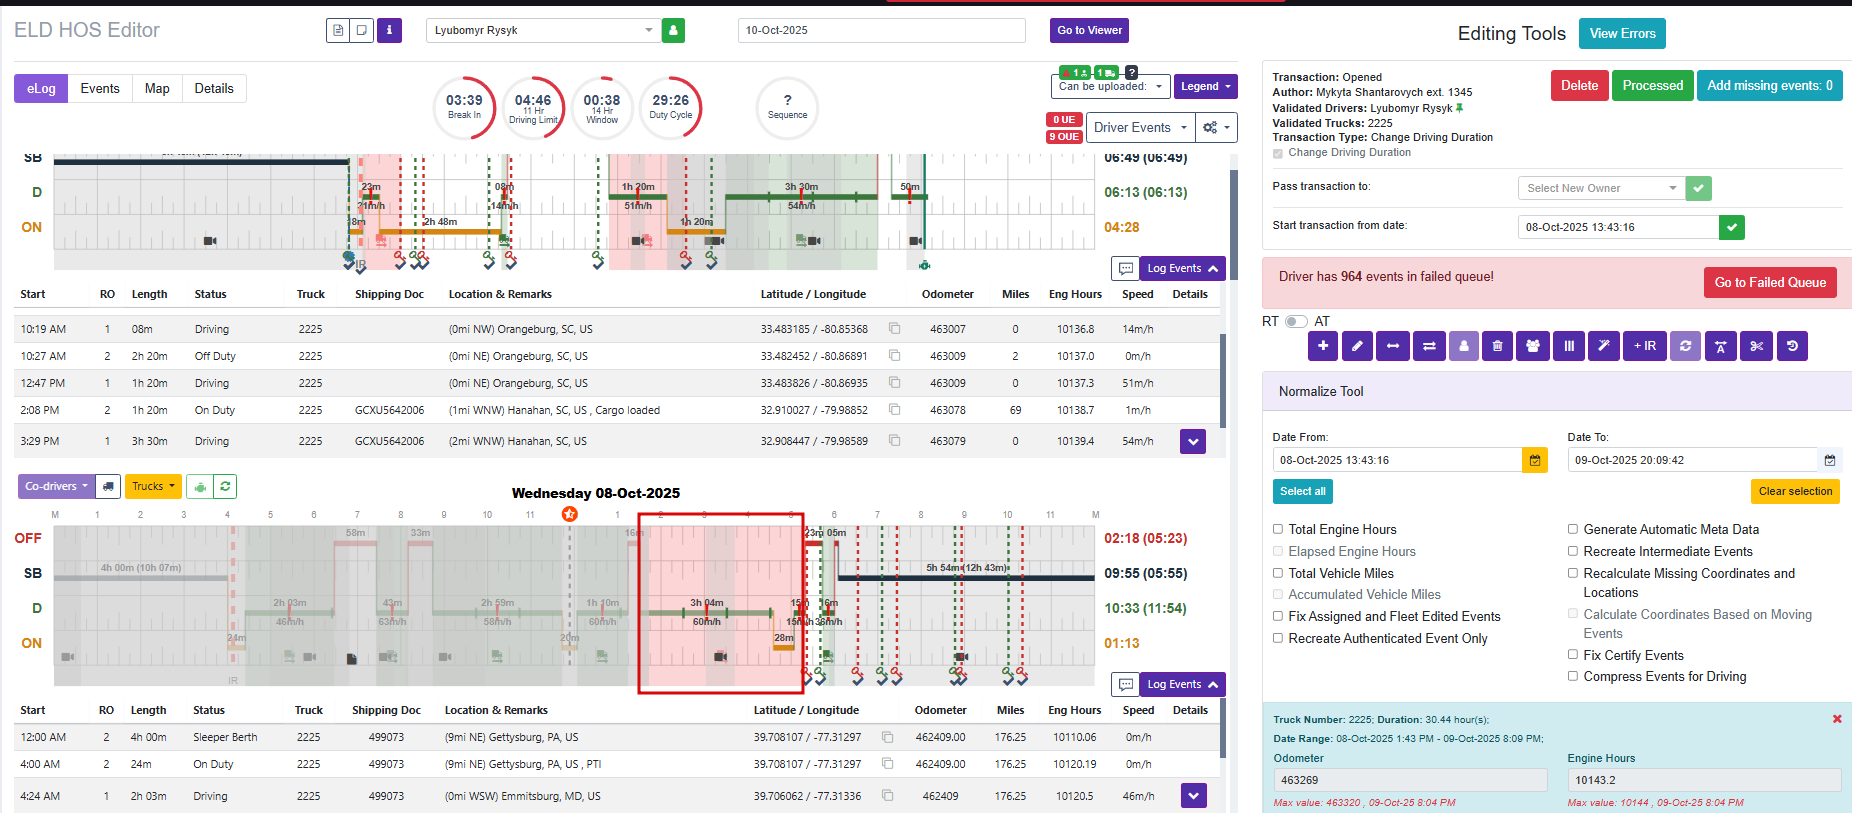Expand the 4:24 AM row details
This screenshot has width=1852, height=813.
pyautogui.click(x=1193, y=795)
